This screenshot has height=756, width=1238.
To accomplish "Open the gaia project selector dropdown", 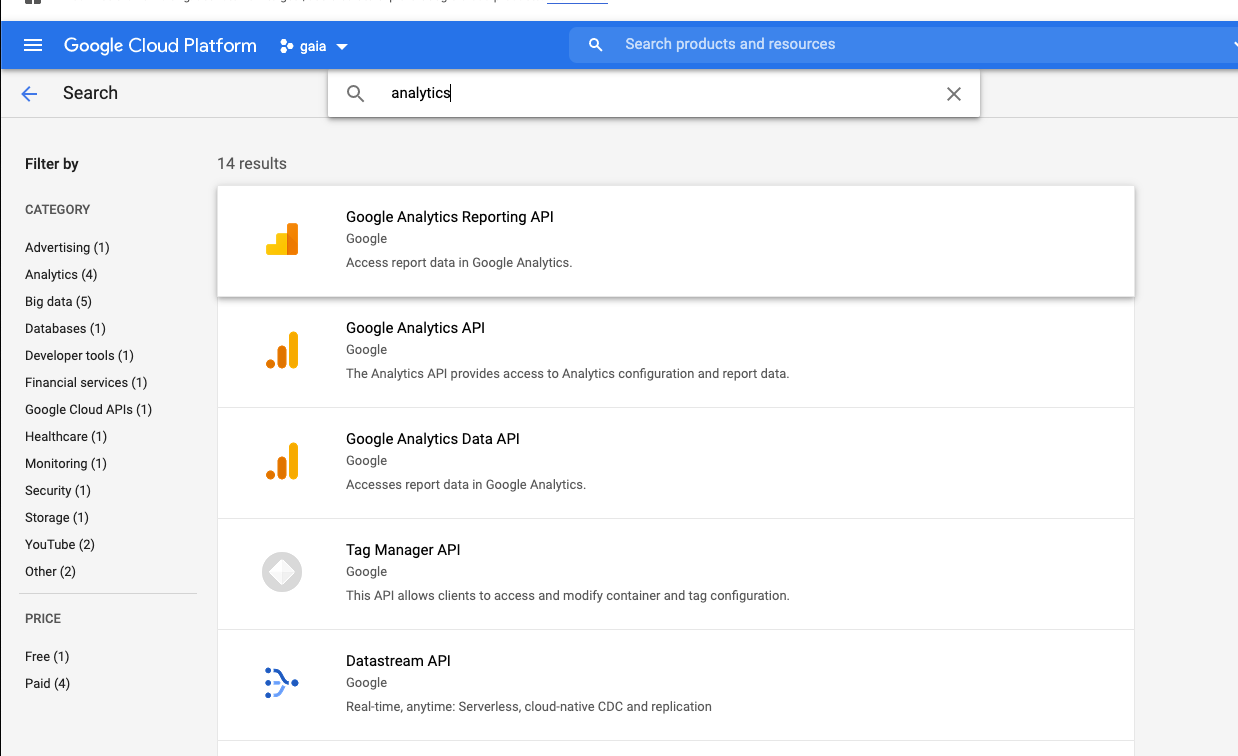I will [x=314, y=46].
